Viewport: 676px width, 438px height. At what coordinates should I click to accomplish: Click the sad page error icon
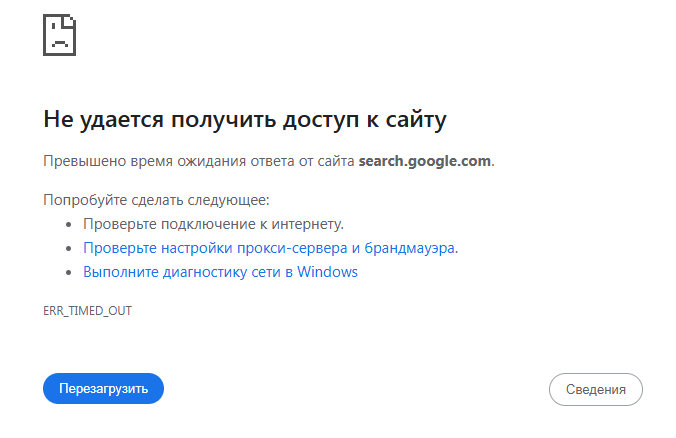pyautogui.click(x=59, y=34)
